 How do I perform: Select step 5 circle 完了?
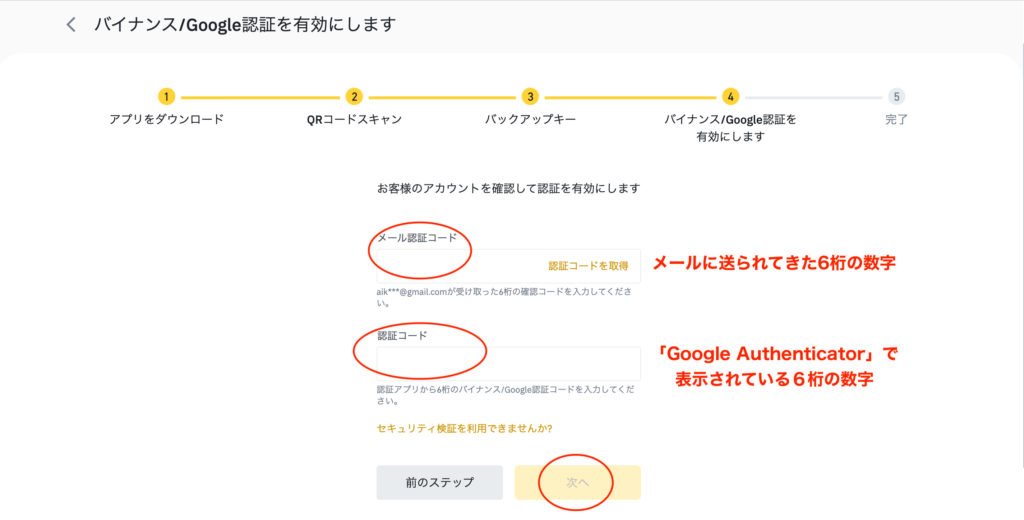(896, 97)
